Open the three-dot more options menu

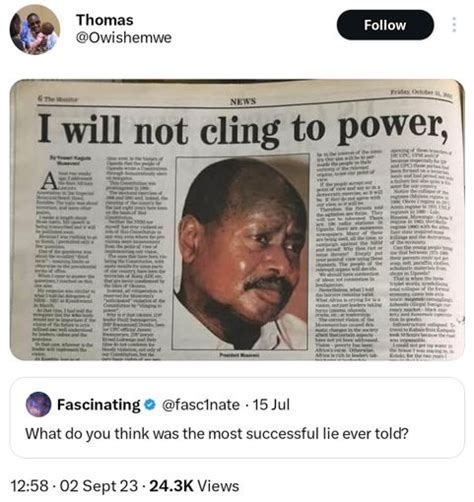[x=454, y=25]
